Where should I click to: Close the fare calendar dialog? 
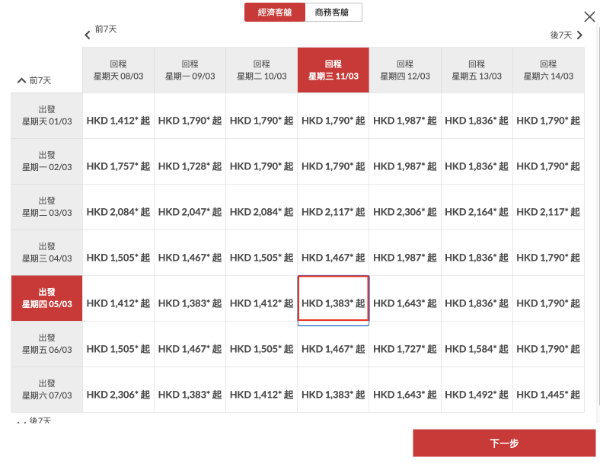tap(588, 17)
